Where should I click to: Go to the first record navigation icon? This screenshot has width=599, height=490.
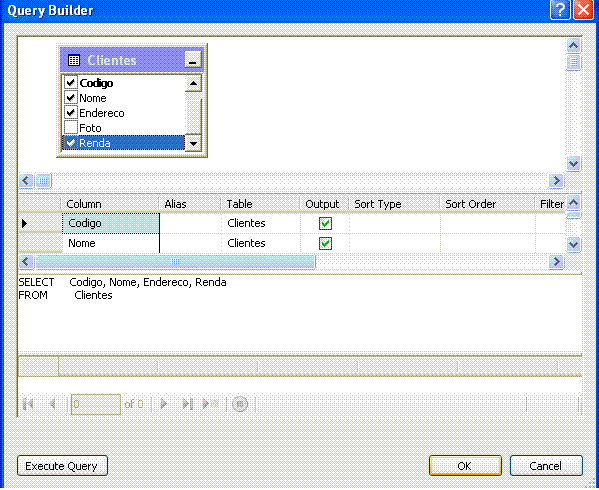tap(28, 404)
